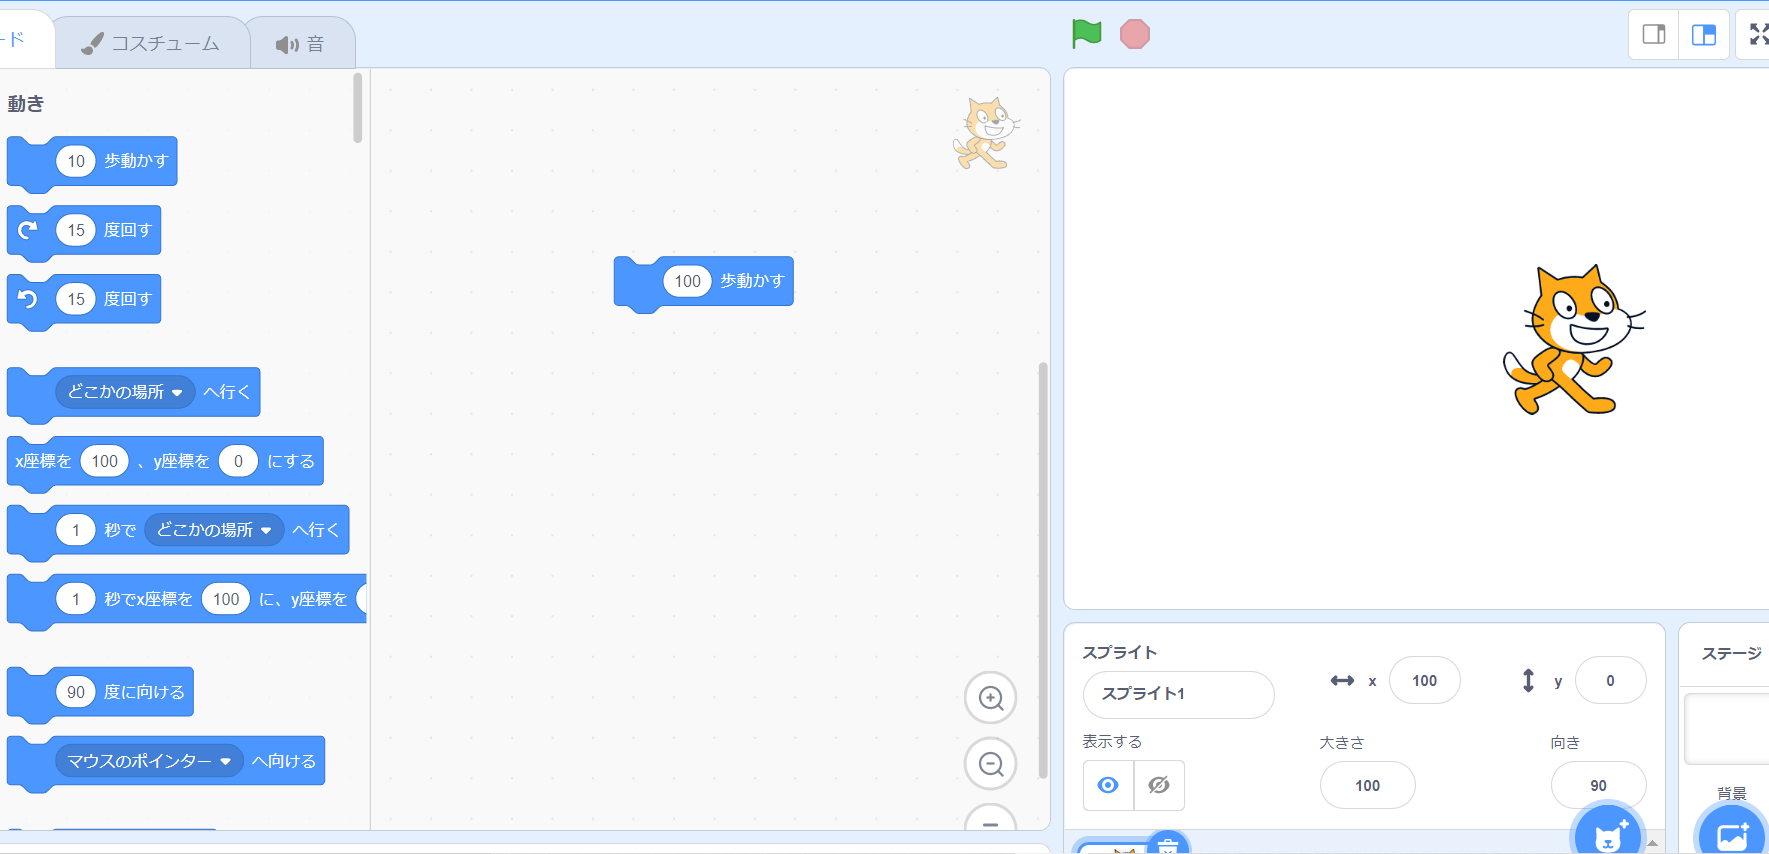The image size is (1769, 854).
Task: Click the 100 value in workspace block
Action: [x=688, y=282]
